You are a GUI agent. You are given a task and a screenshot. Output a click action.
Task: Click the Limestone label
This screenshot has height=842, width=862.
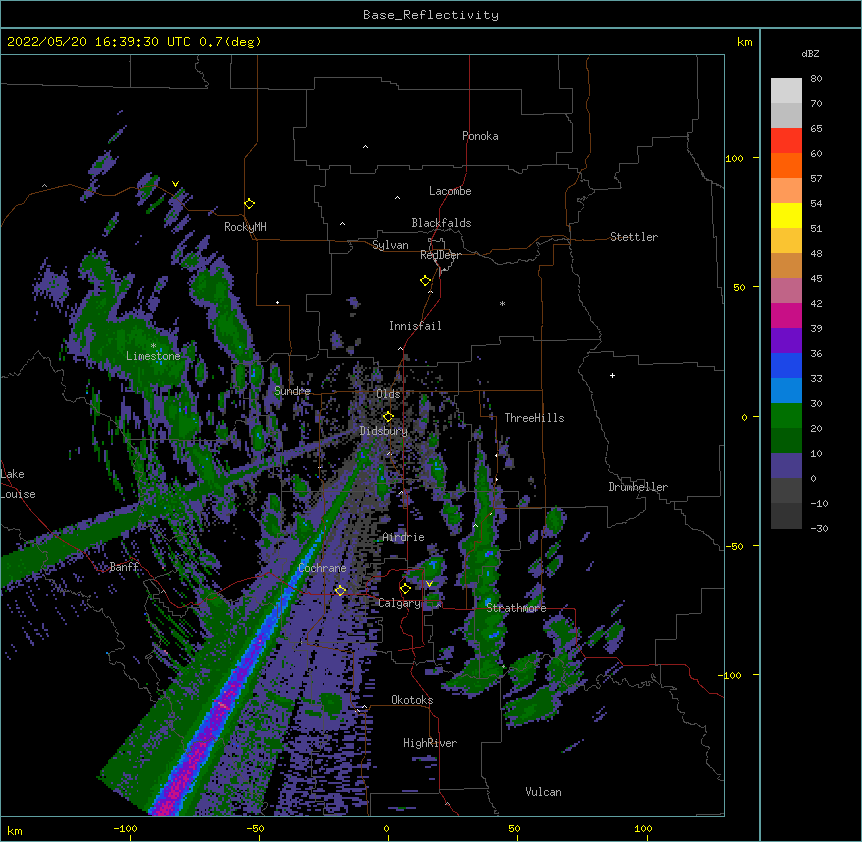[153, 356]
